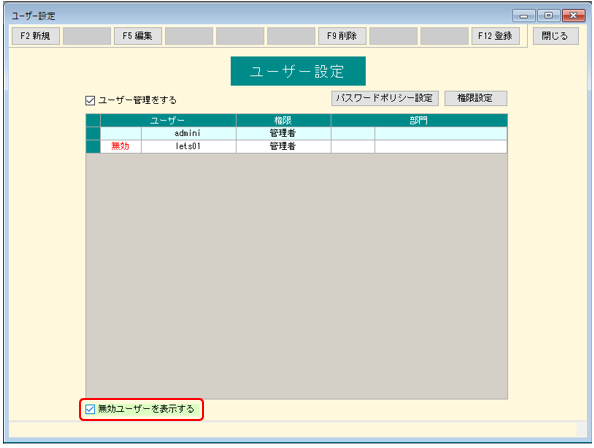
Task: Click the F12 登録 button
Action: pos(495,36)
